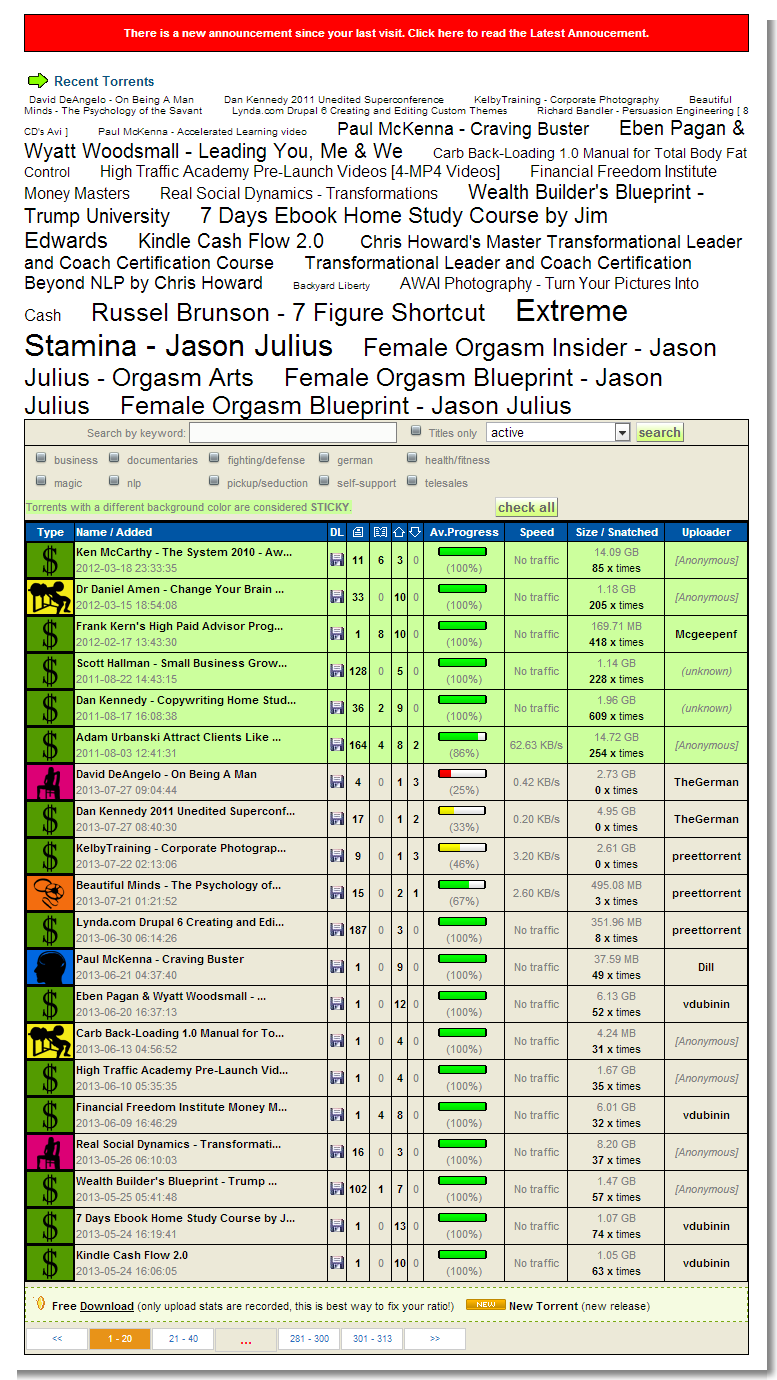This screenshot has height=1380, width=777.
Task: Check the health/fitness category checkbox
Action: (x=413, y=458)
